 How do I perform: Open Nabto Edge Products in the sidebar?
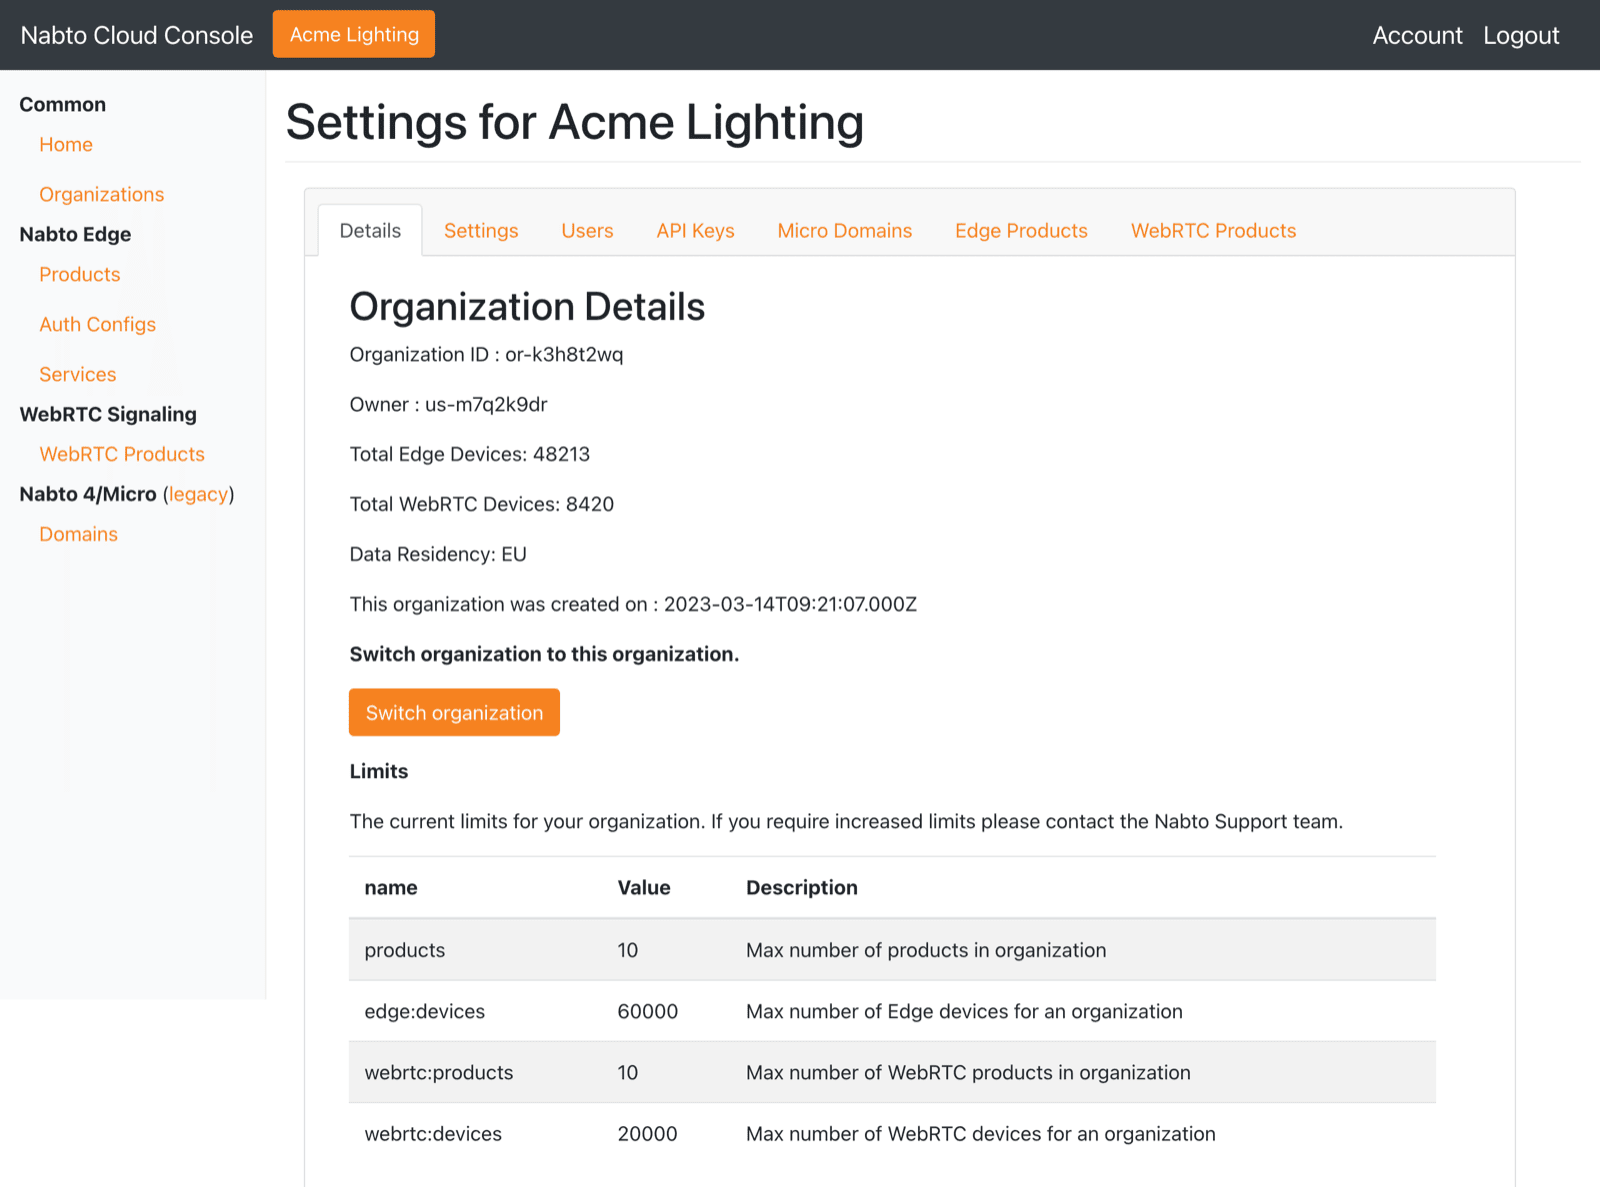tap(80, 274)
